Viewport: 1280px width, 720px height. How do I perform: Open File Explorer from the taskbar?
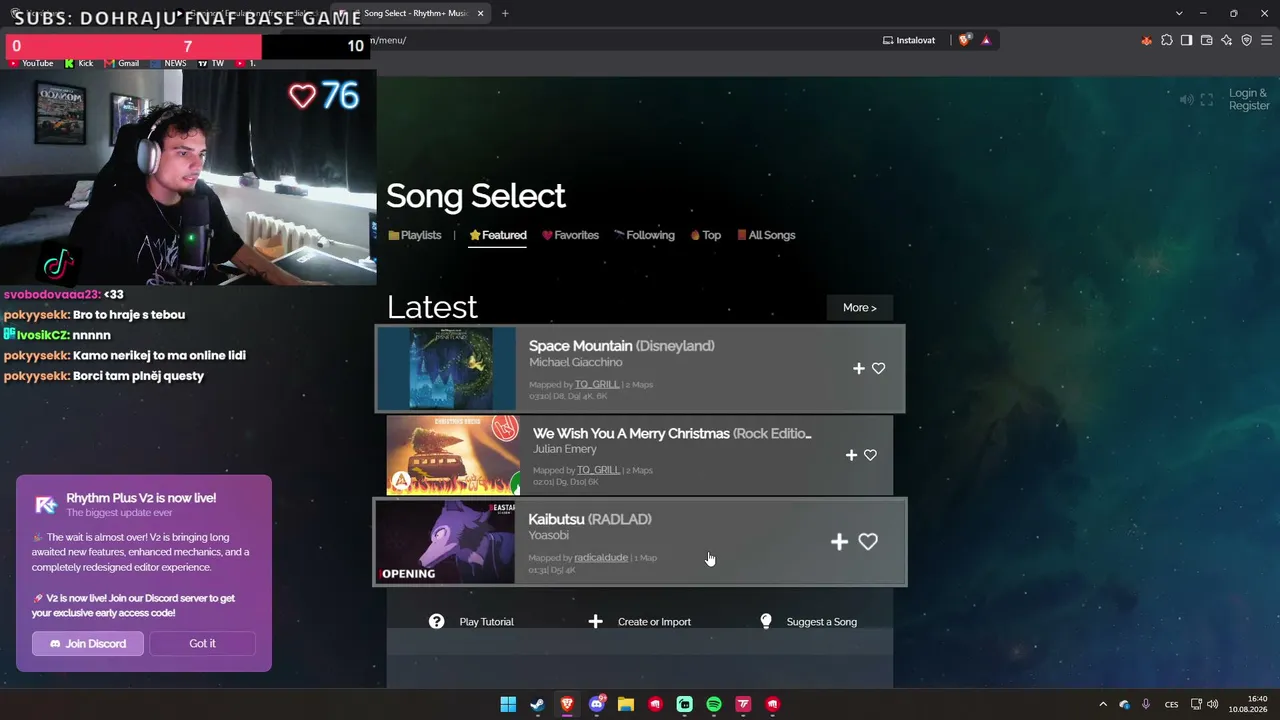pos(626,704)
